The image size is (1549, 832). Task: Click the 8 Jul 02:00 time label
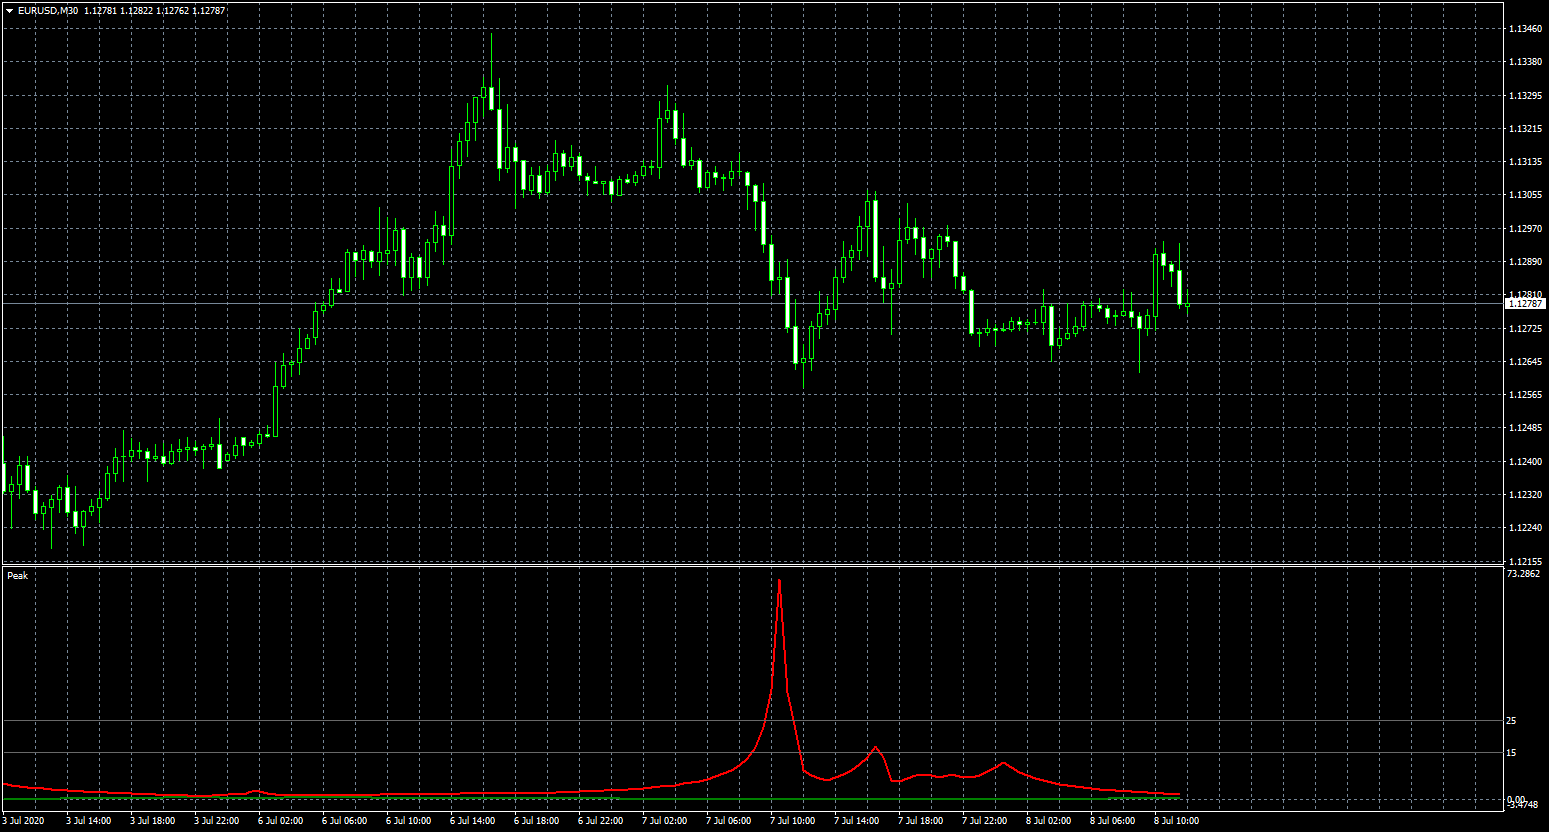click(x=1049, y=821)
